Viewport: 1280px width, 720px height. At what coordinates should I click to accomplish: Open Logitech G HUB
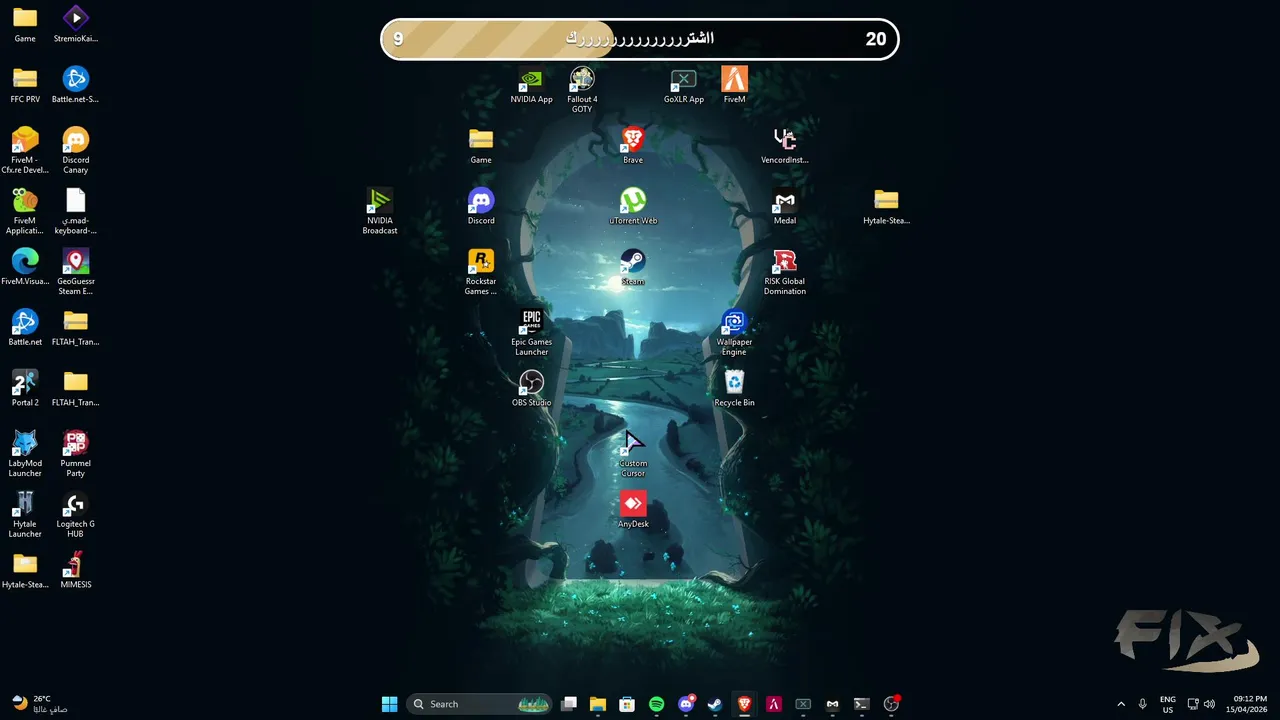[x=76, y=515]
